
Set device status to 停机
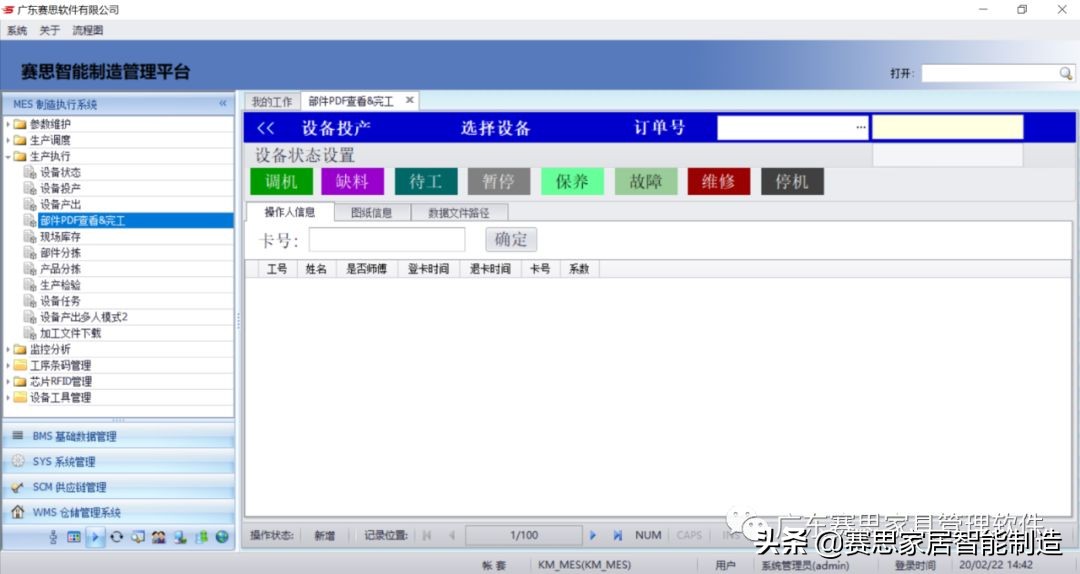coord(792,182)
